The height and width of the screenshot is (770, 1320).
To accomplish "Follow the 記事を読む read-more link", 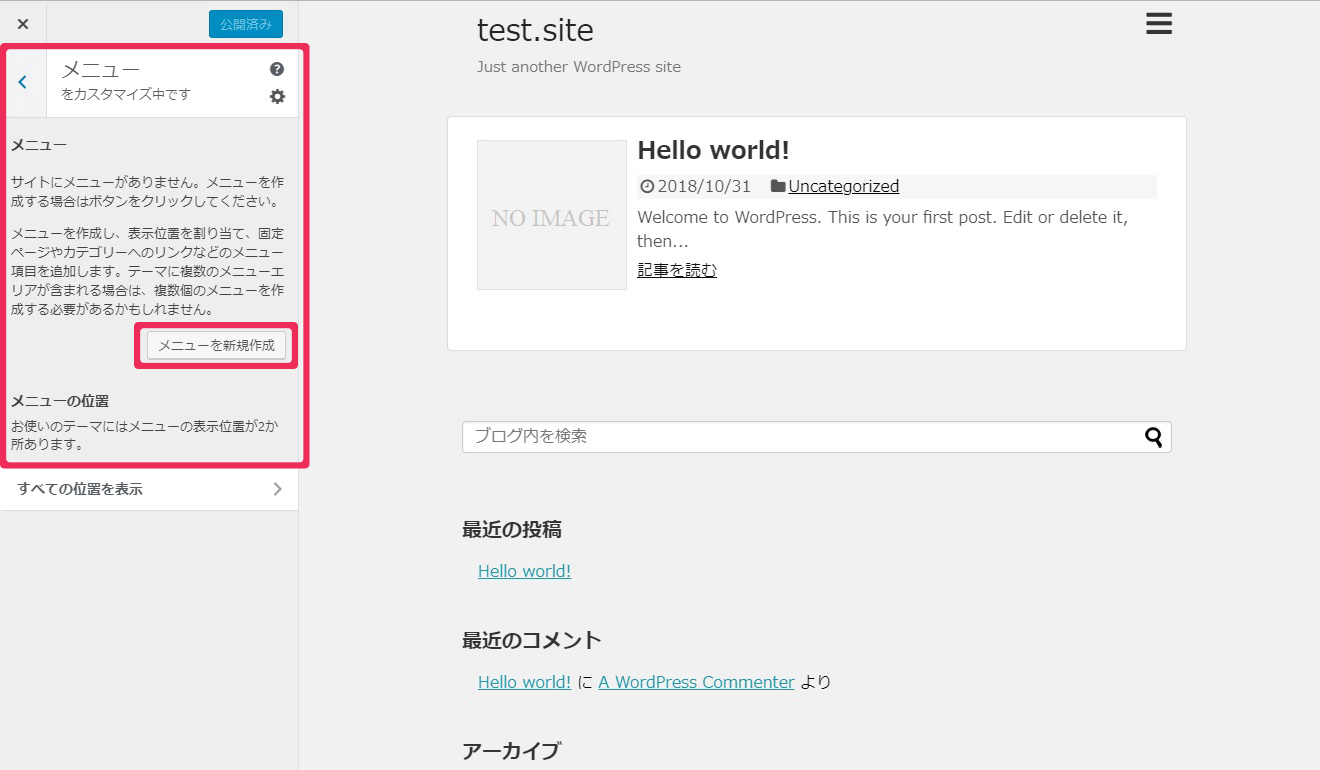I will (x=676, y=270).
